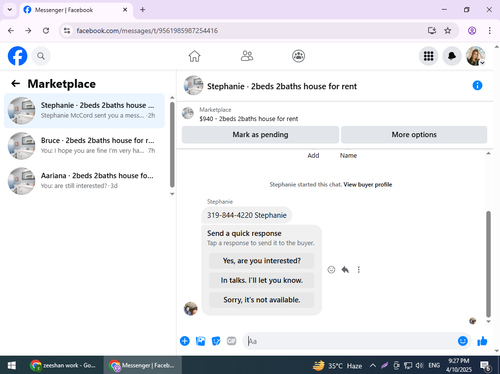Image resolution: width=500 pixels, height=374 pixels.
Task: Click Mark as pending button
Action: click(260, 135)
